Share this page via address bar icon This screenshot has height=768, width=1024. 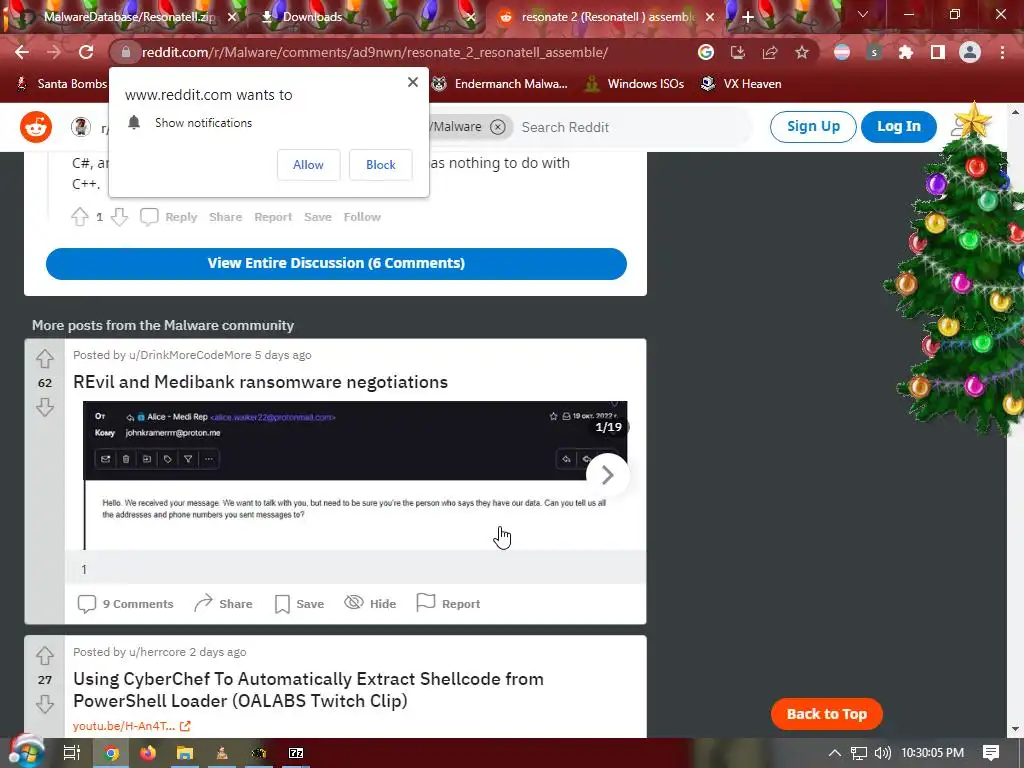(769, 52)
